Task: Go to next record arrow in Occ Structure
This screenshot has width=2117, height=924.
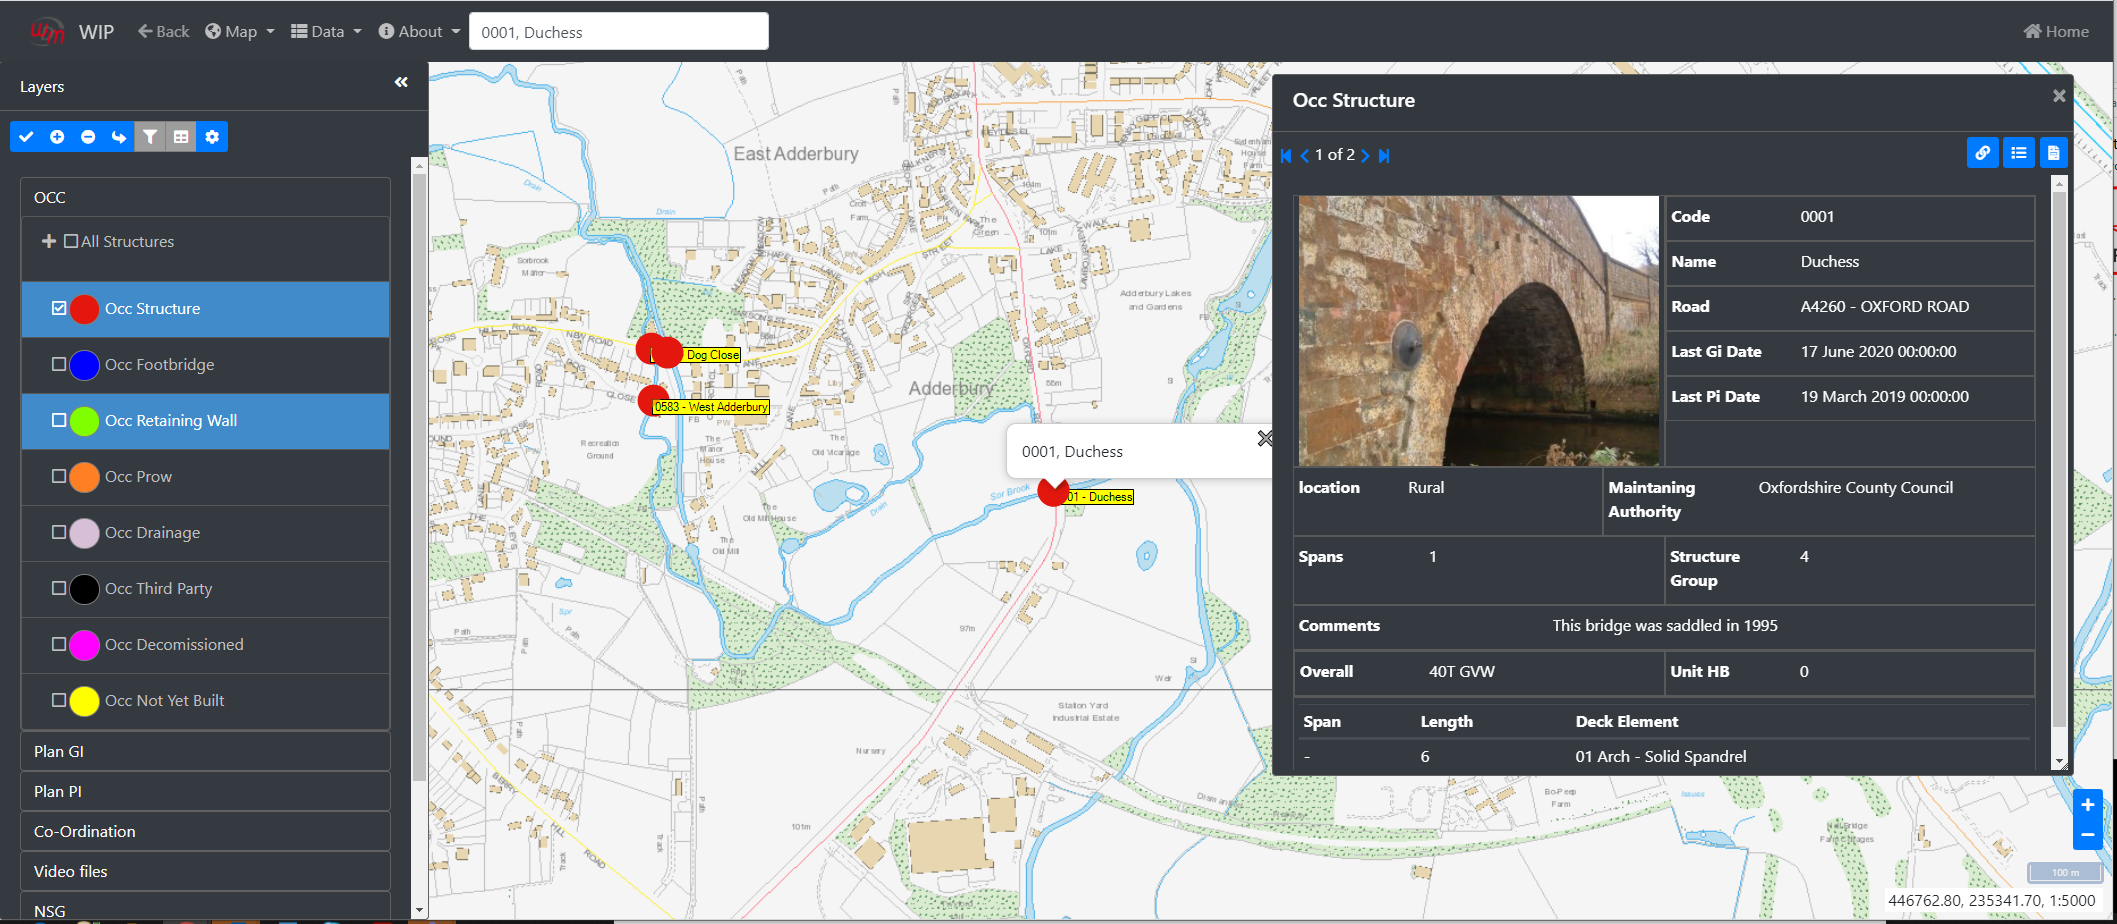Action: [1366, 155]
